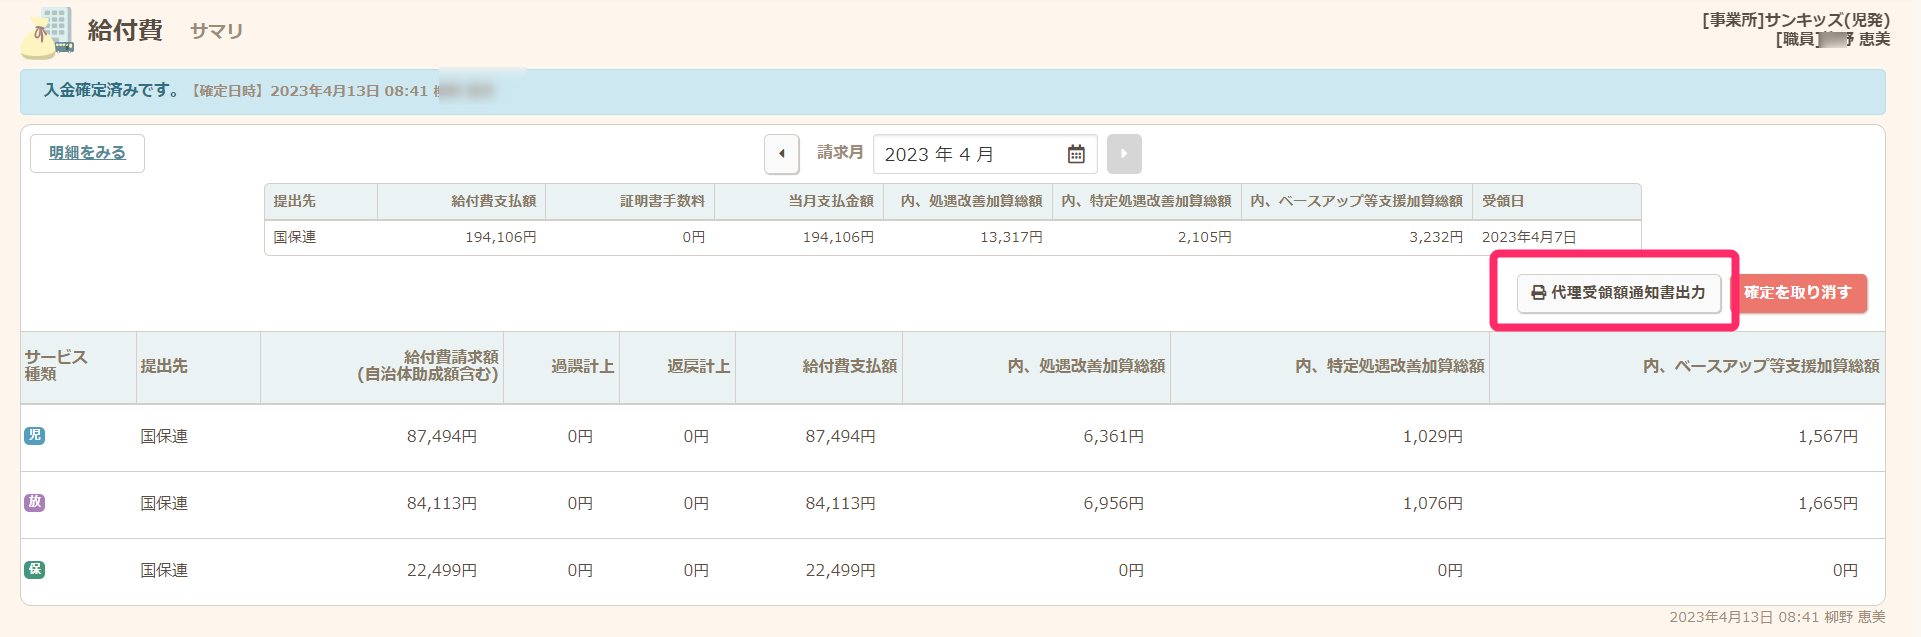Go to previous billing month arrow
Screen dimensions: 1921x637
[x=781, y=154]
